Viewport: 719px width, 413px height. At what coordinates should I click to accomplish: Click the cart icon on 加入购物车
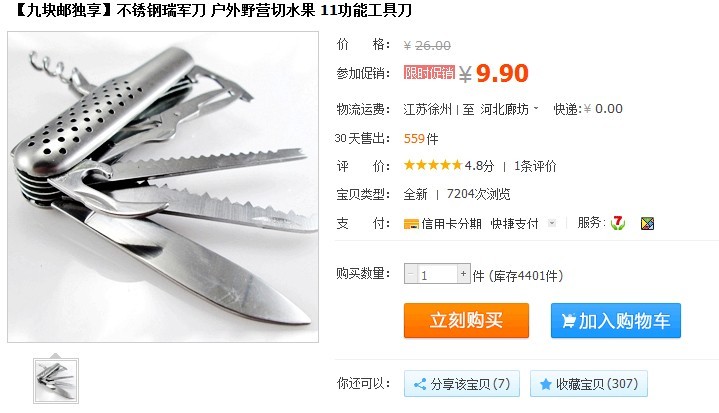click(x=568, y=320)
